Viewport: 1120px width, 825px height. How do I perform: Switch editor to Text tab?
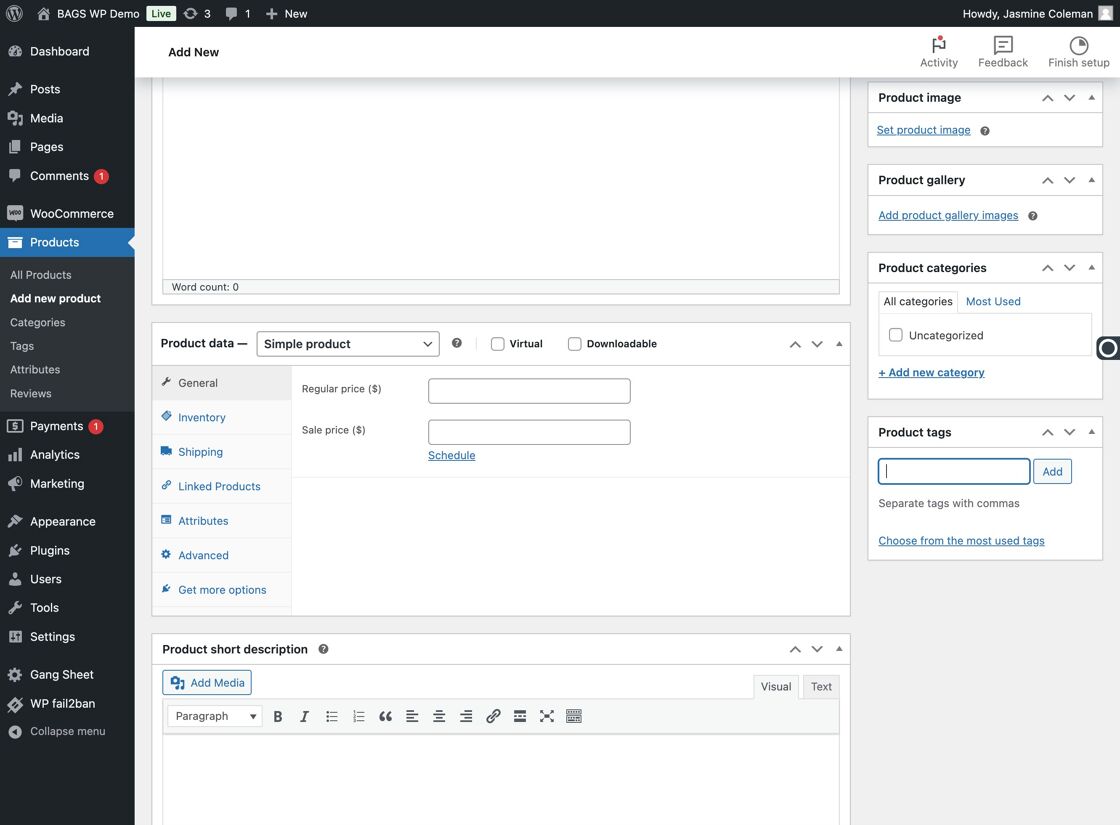[821, 686]
